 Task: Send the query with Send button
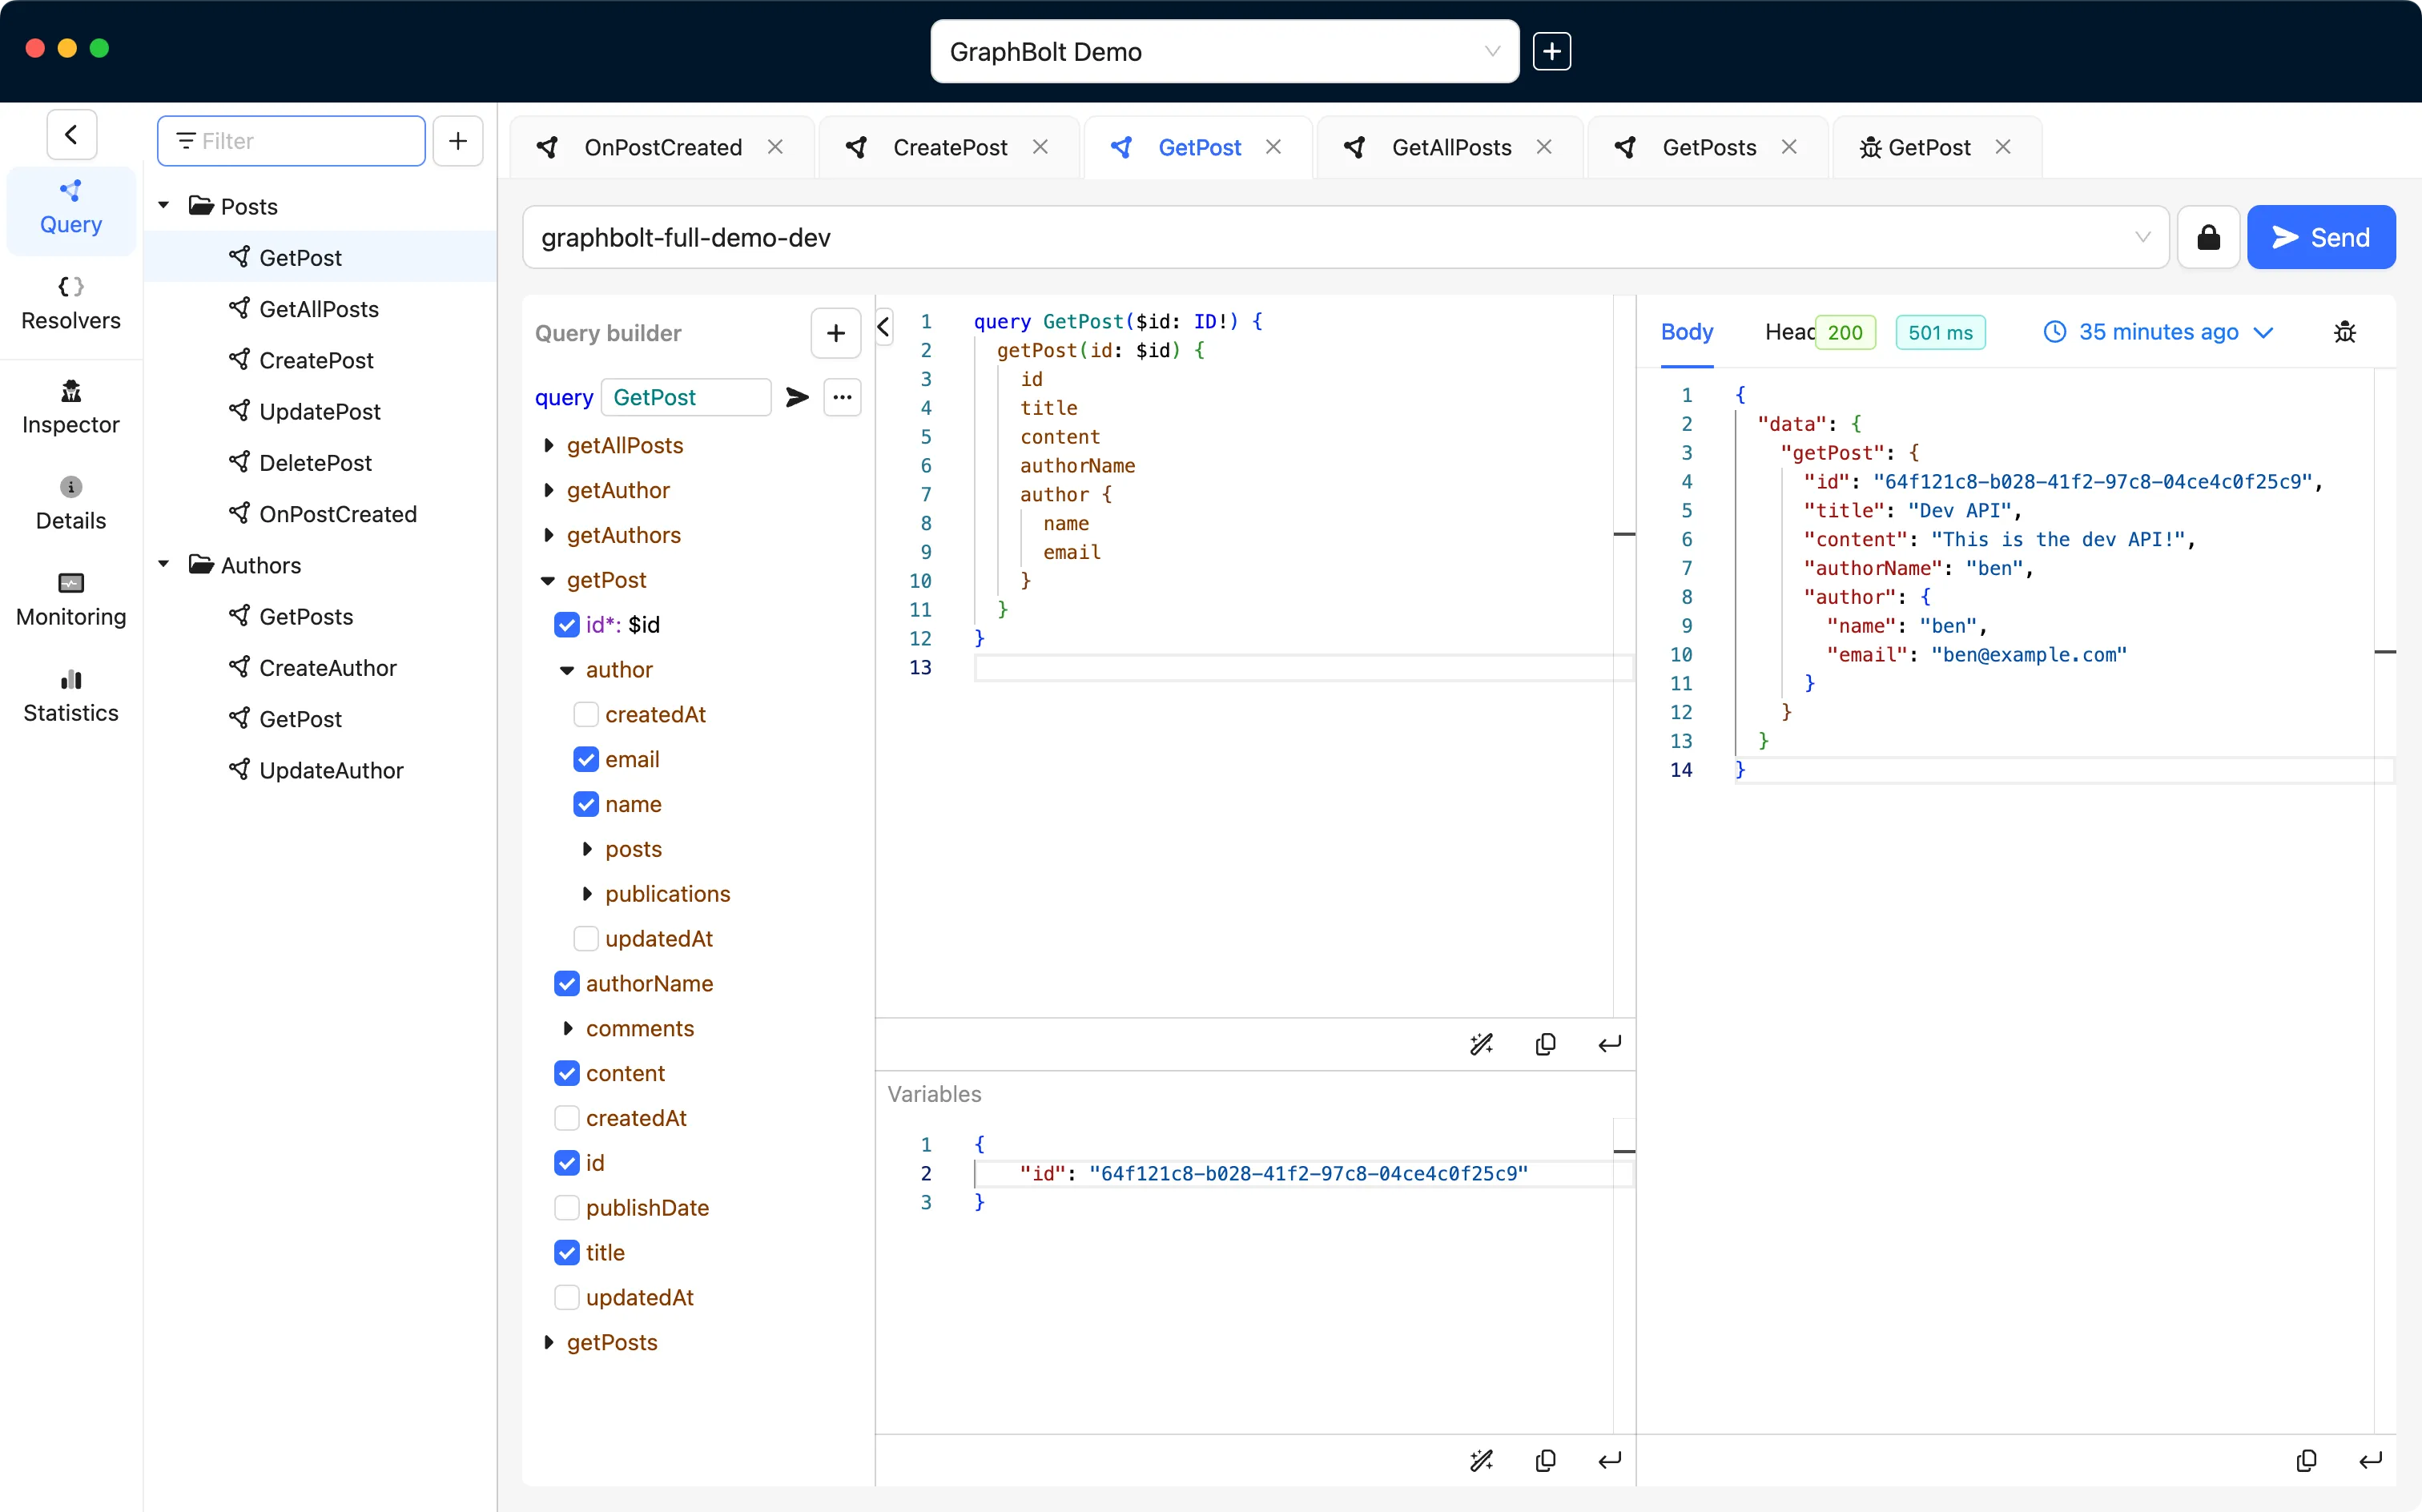[x=2320, y=237]
